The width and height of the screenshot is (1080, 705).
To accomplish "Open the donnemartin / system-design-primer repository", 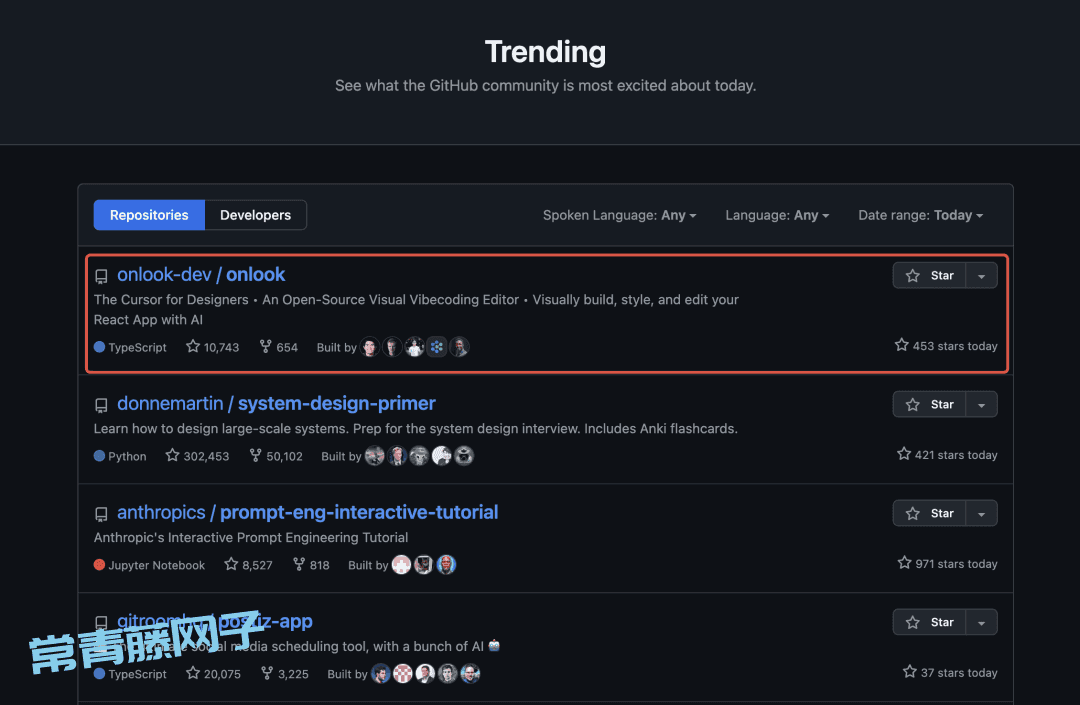I will (x=276, y=403).
